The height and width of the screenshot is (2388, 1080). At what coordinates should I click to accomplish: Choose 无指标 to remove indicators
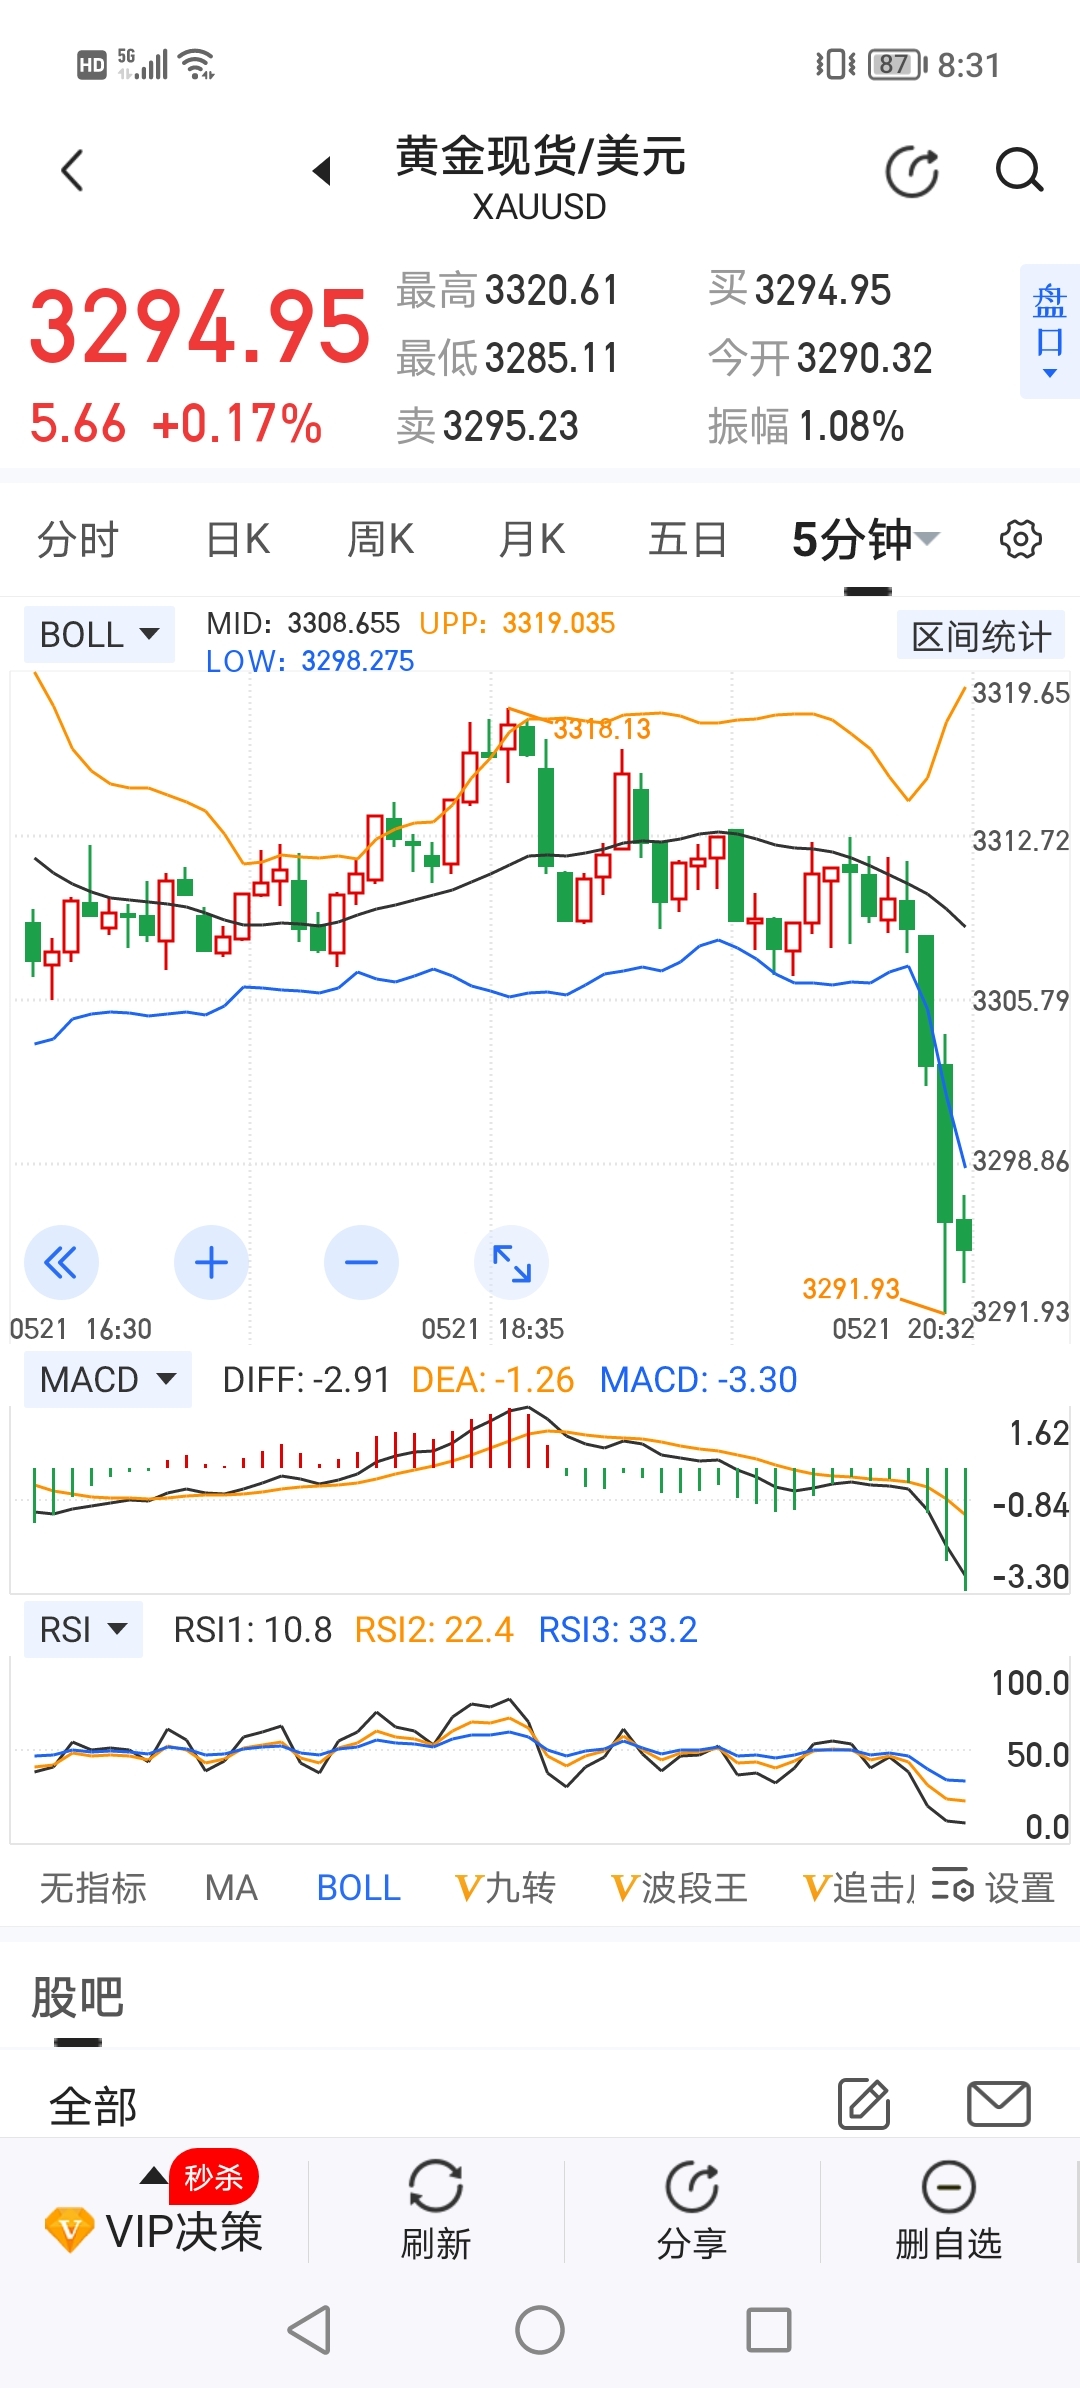(93, 1888)
